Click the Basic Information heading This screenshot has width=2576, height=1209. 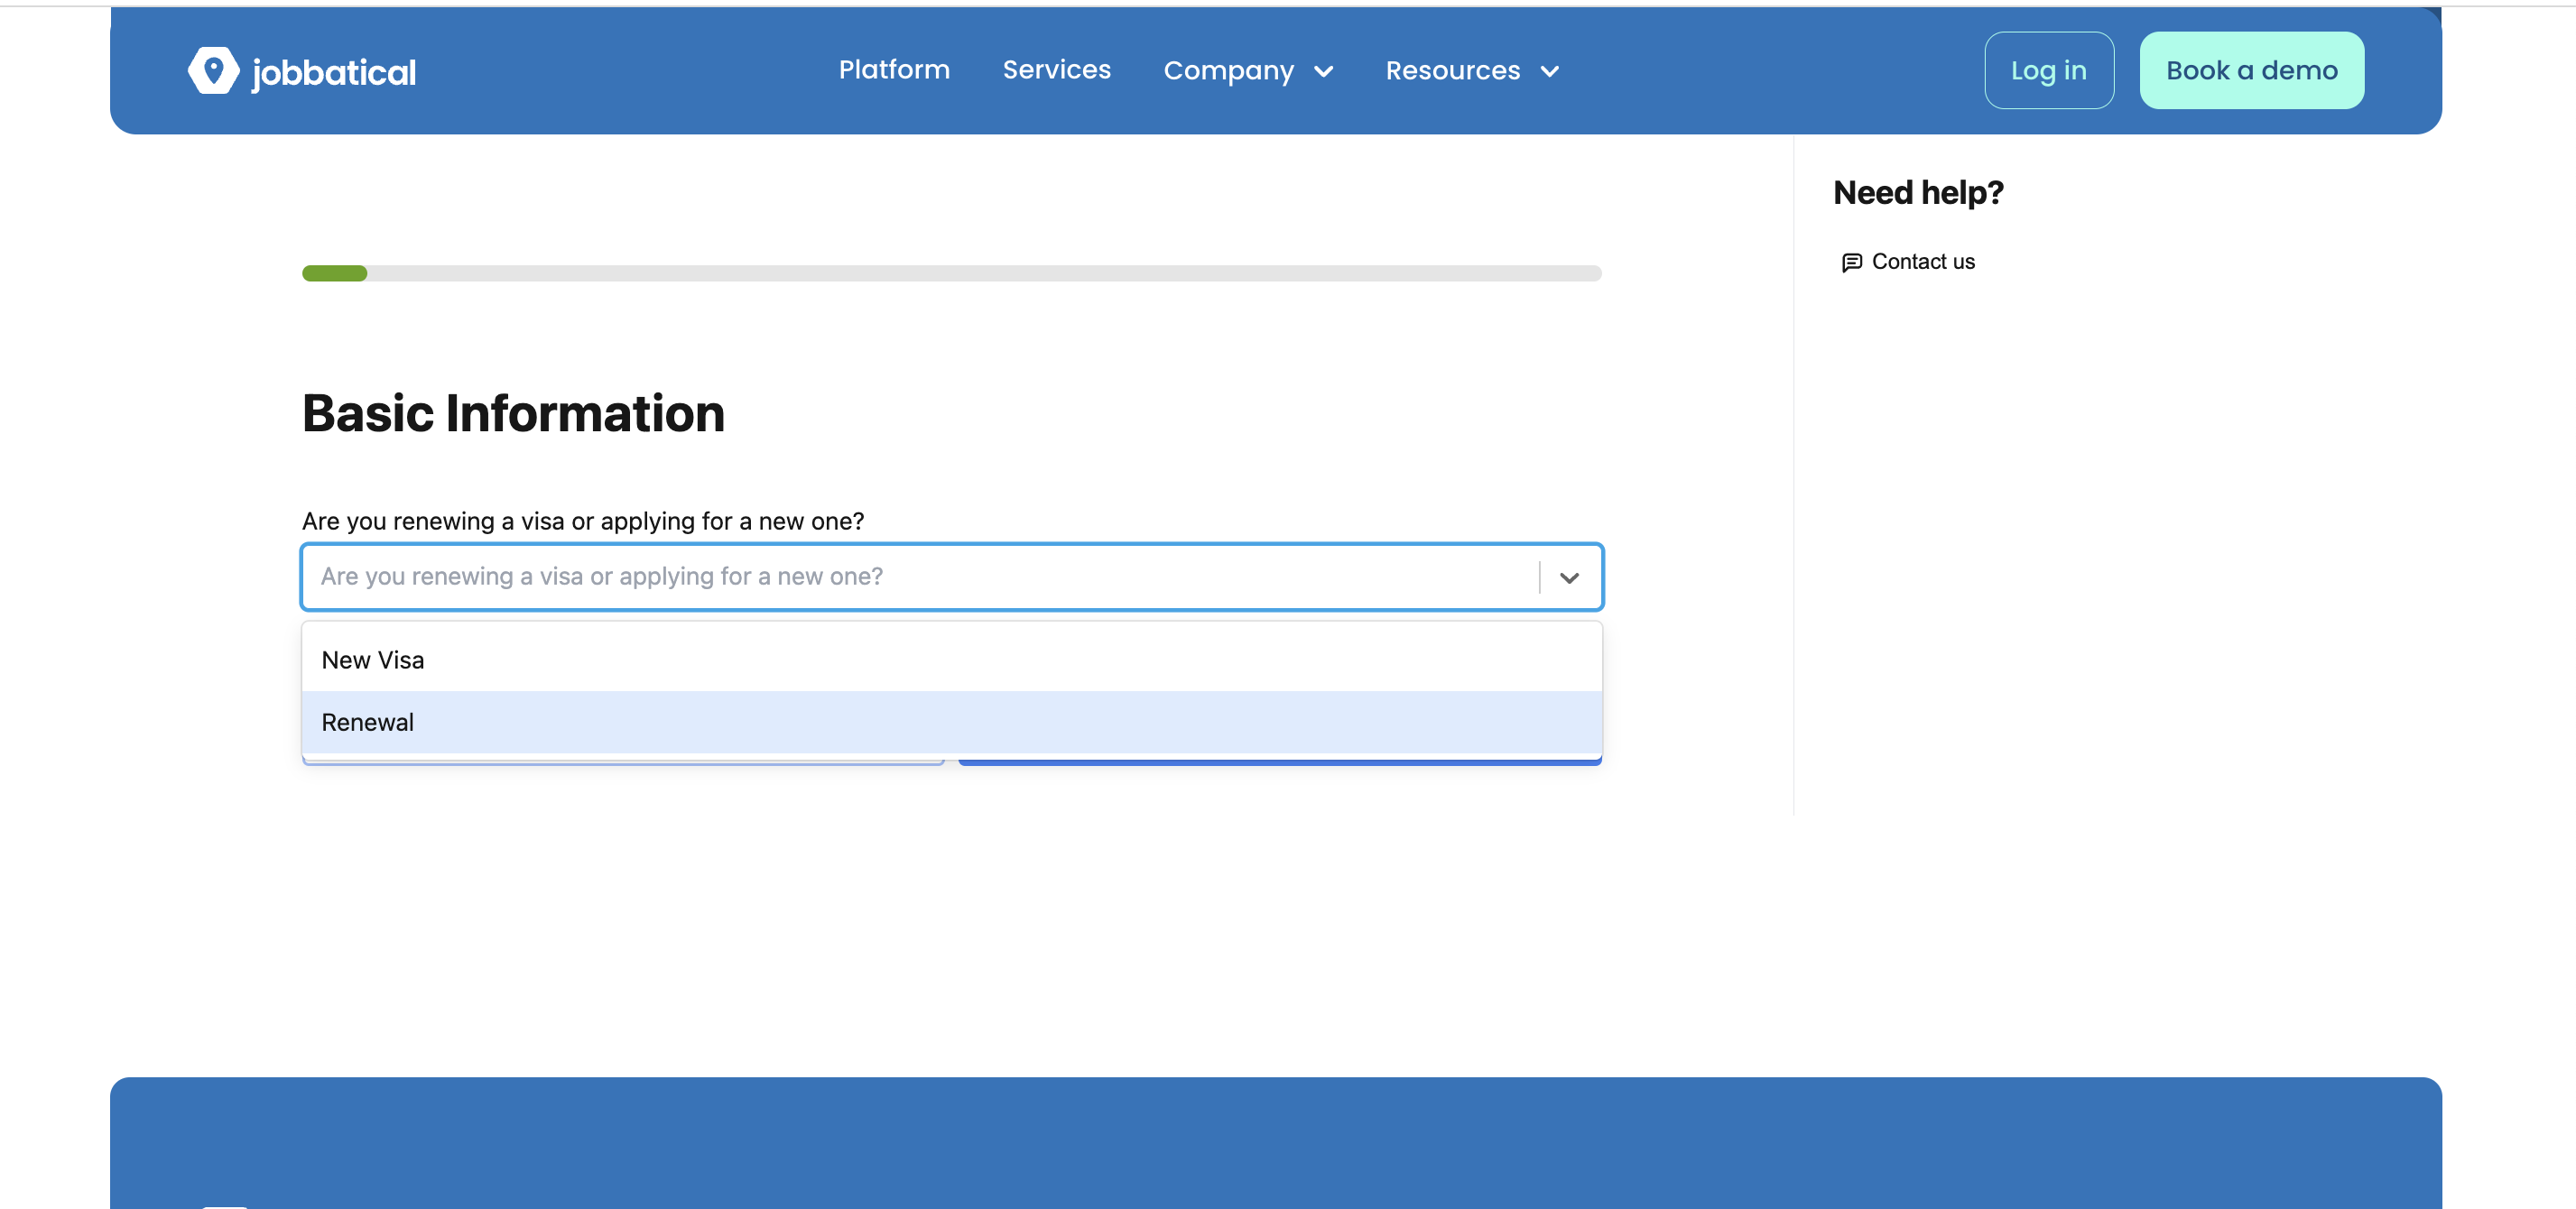[513, 414]
